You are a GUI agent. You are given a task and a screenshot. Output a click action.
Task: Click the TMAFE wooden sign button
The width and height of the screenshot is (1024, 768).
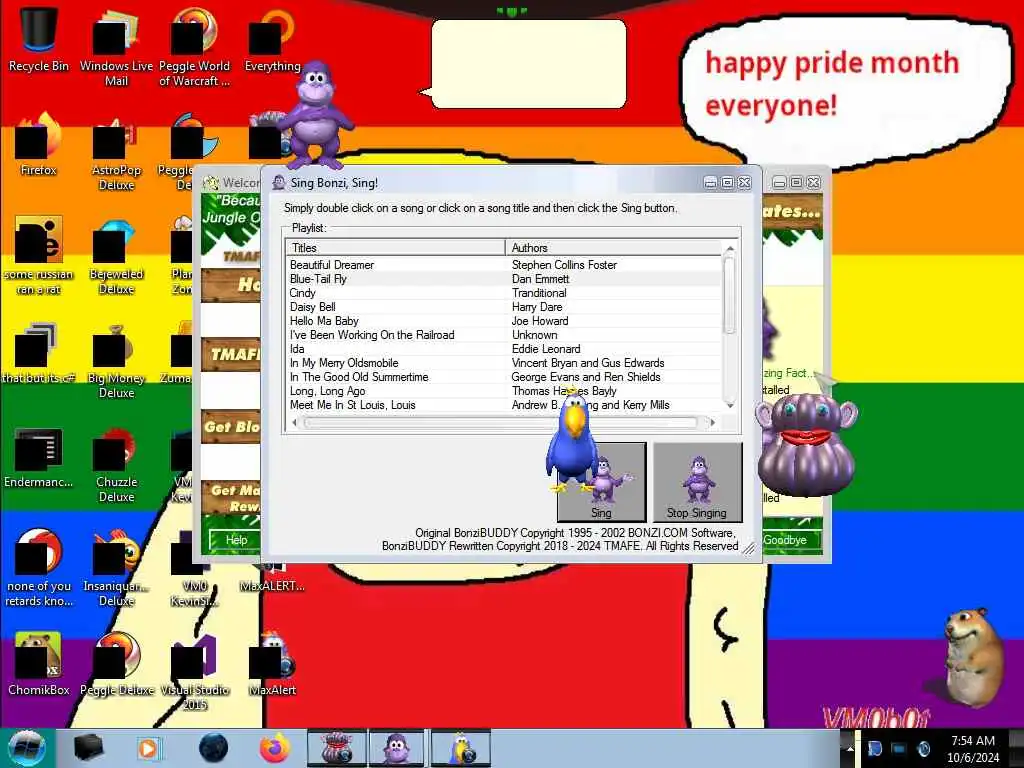[232, 355]
